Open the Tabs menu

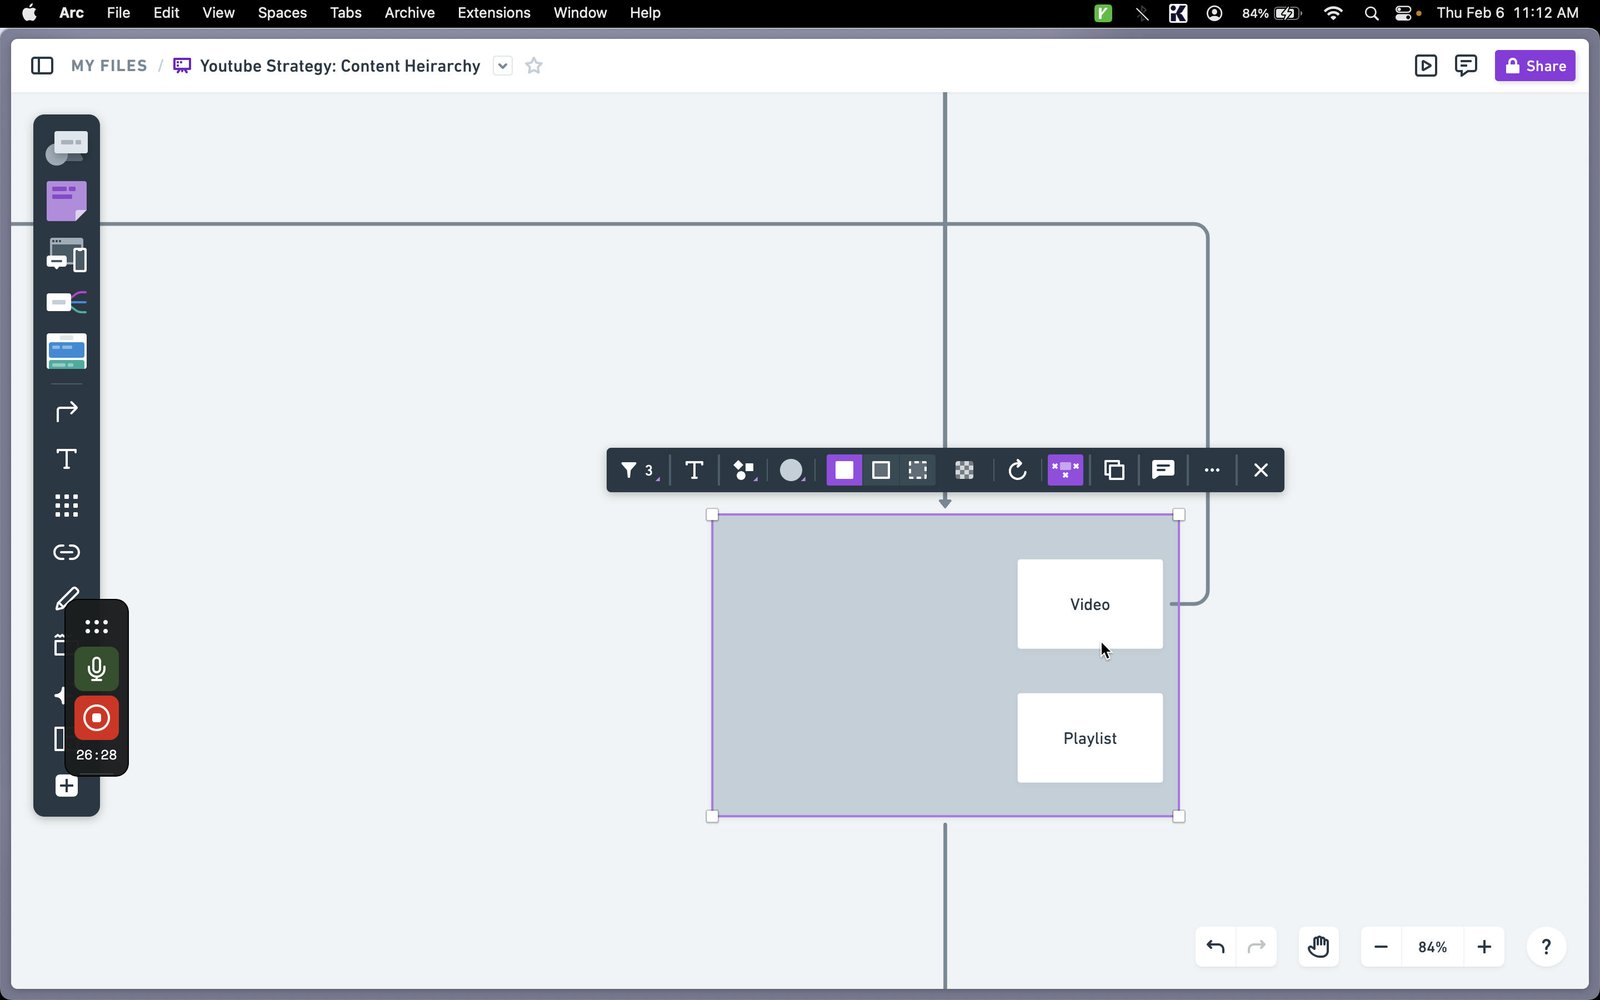[x=346, y=13]
